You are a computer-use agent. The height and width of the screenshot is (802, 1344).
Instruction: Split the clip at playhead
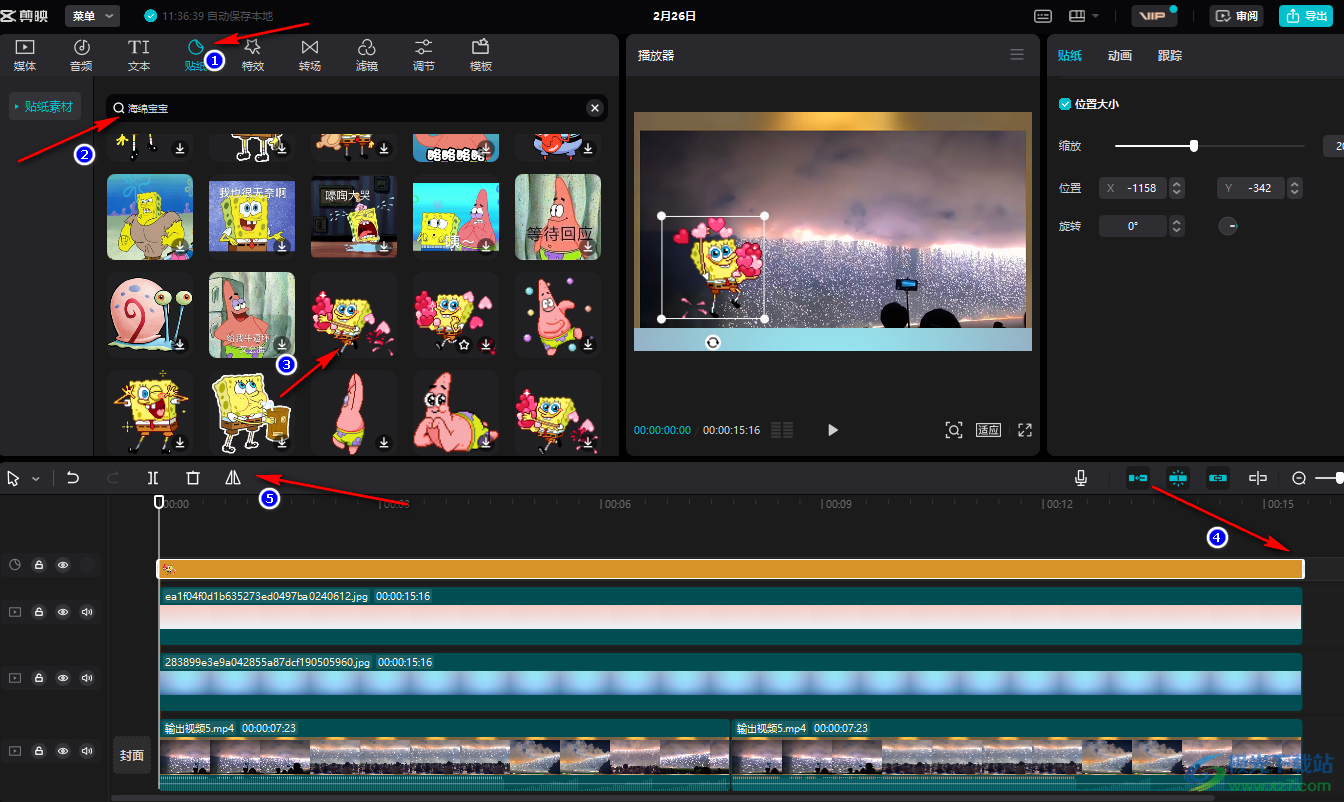(x=153, y=478)
